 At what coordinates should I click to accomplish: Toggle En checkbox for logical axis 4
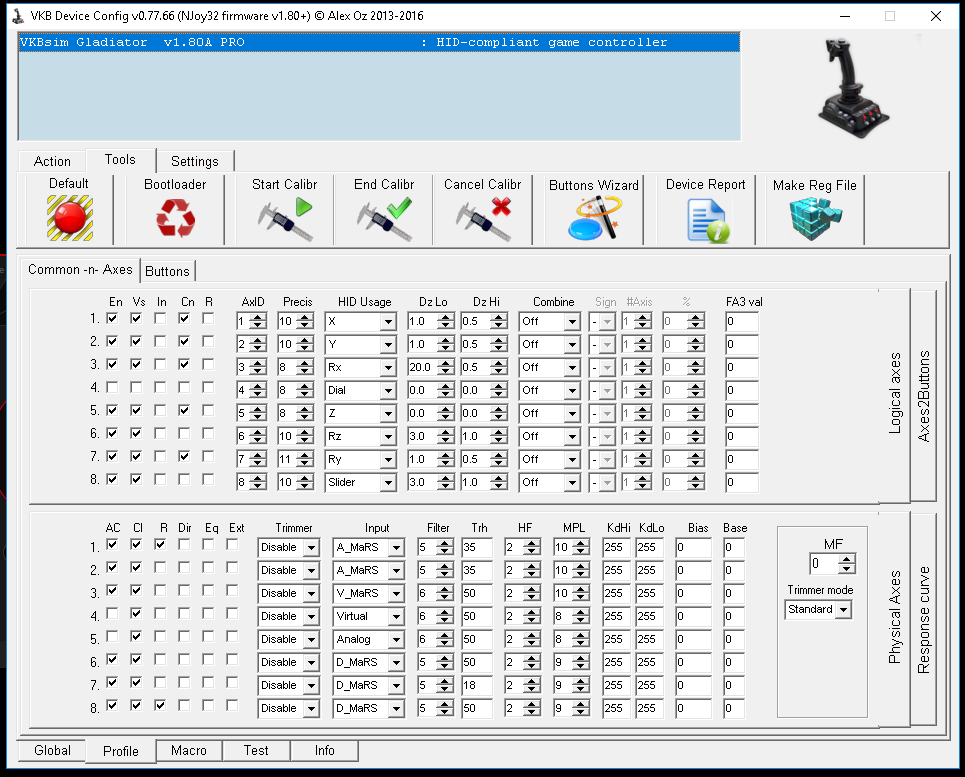[x=112, y=387]
